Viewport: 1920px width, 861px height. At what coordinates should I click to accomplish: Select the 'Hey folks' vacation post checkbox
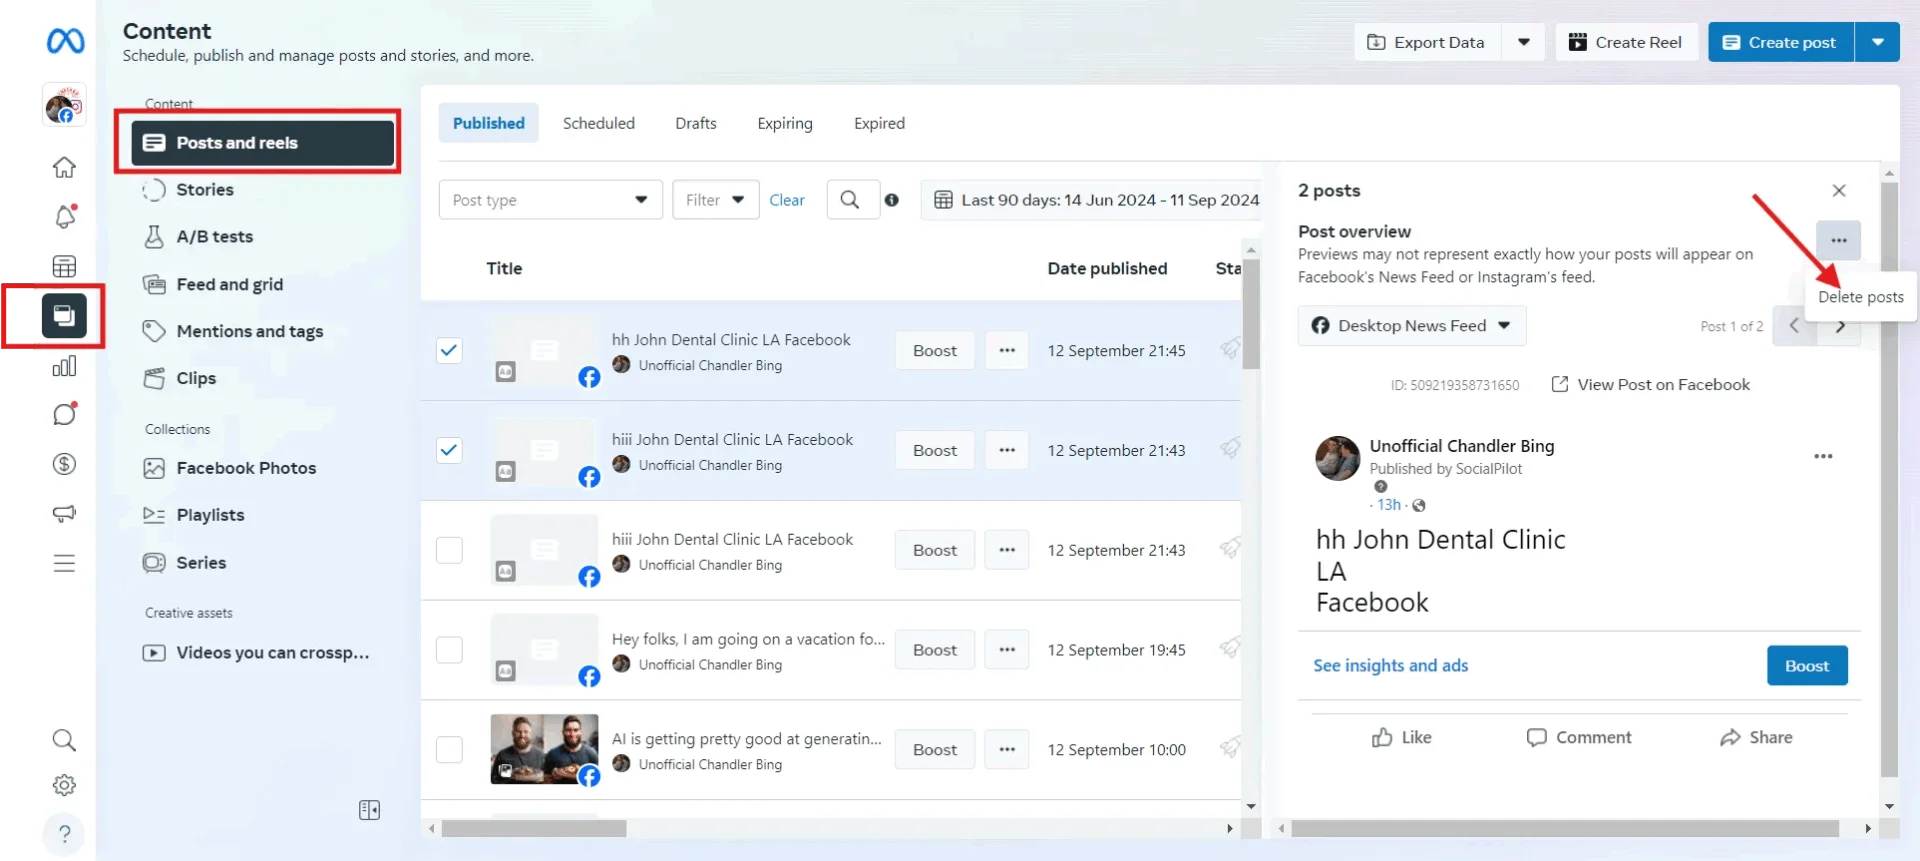(x=449, y=650)
